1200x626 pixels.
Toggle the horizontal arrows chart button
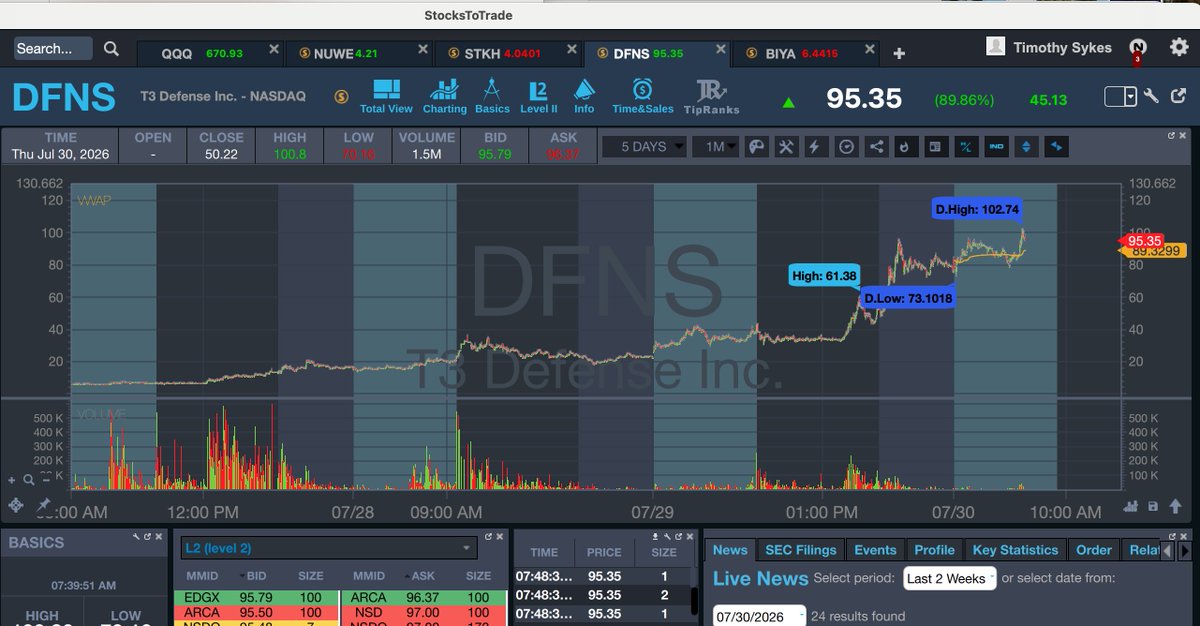pos(1056,147)
